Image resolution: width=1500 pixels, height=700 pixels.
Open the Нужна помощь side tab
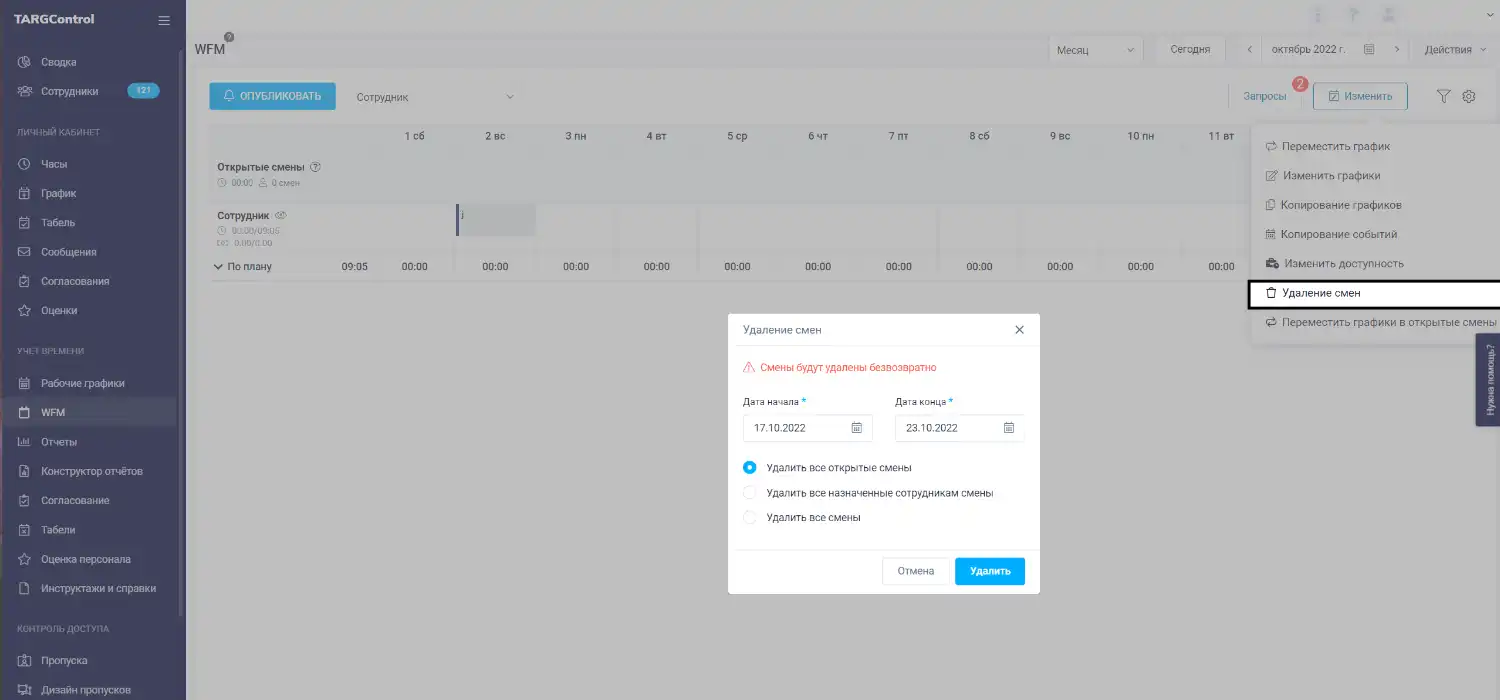pyautogui.click(x=1488, y=380)
